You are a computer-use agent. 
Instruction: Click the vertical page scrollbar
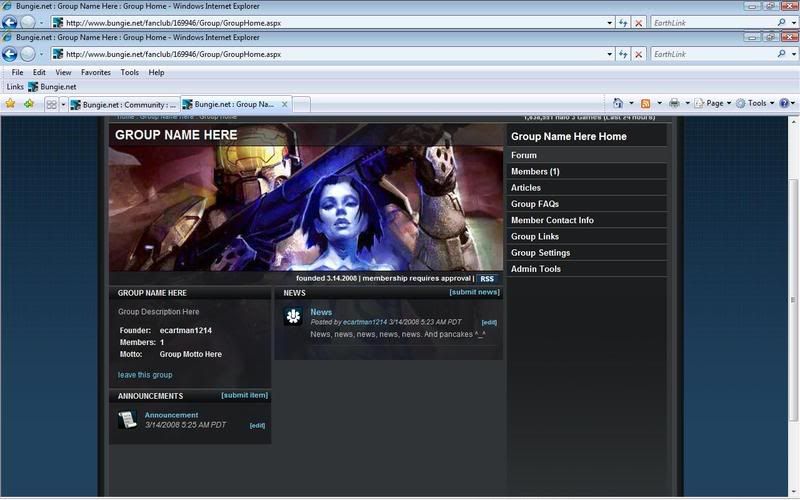792,300
